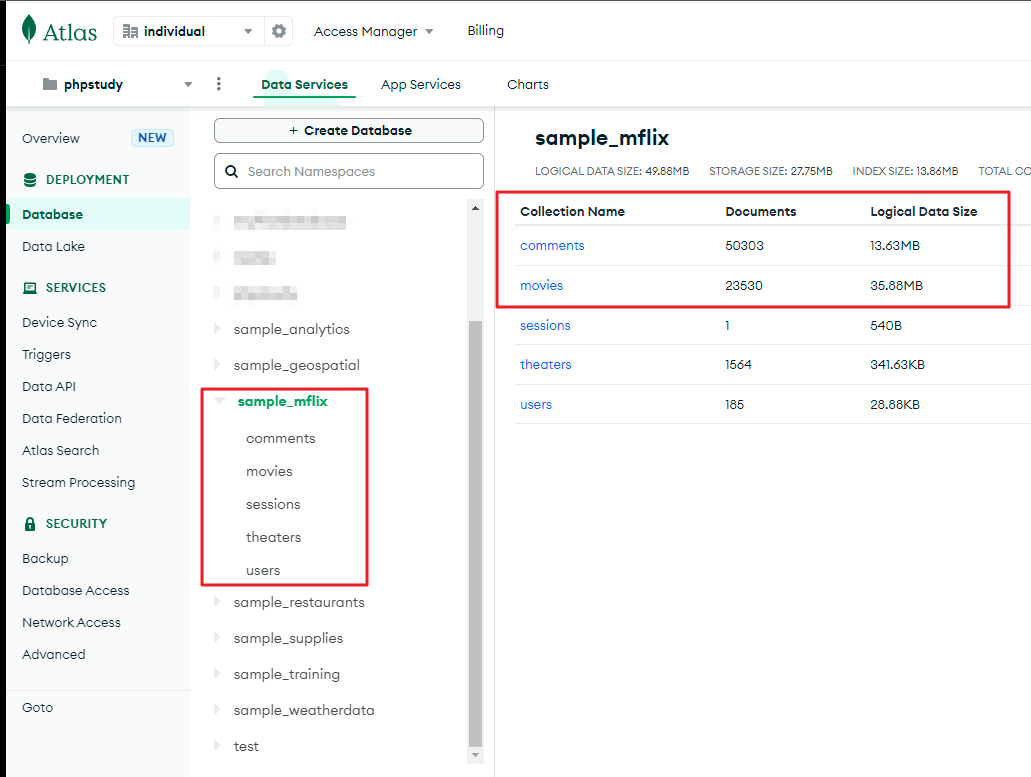The height and width of the screenshot is (777, 1031).
Task: Click the namespace list scrollbar down arrow
Action: [475, 755]
